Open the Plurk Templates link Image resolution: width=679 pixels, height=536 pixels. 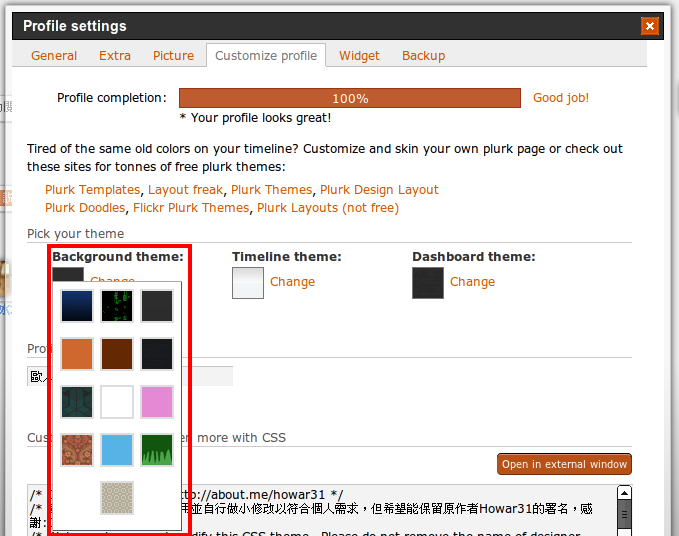(x=92, y=190)
